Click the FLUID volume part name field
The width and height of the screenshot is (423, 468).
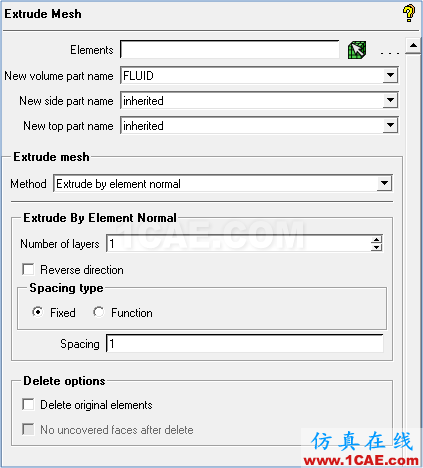pyautogui.click(x=252, y=76)
